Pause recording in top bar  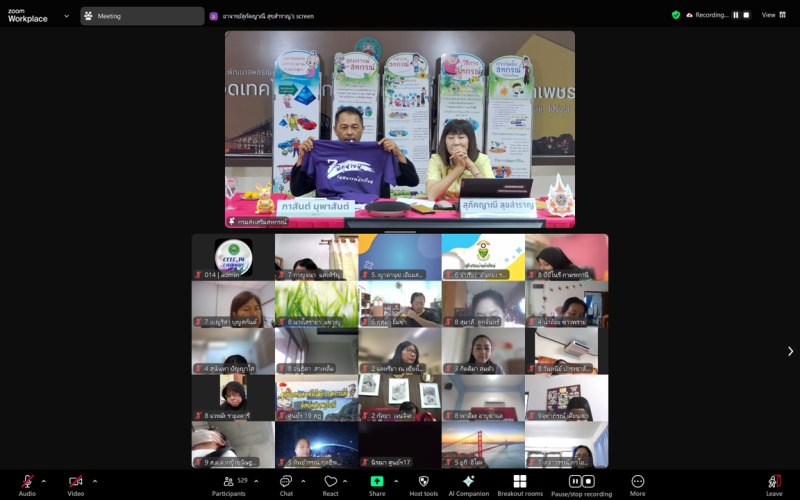[x=736, y=15]
